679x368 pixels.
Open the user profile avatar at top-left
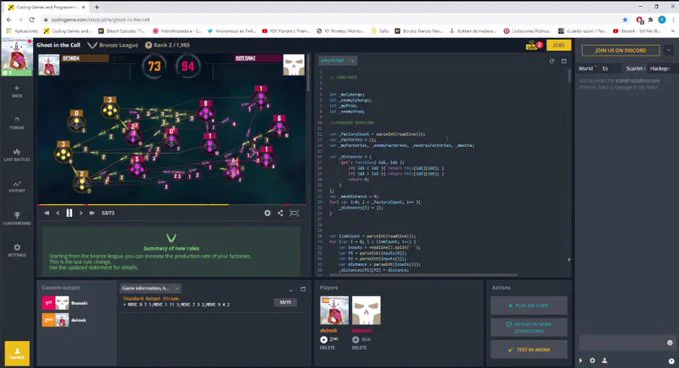[16, 57]
